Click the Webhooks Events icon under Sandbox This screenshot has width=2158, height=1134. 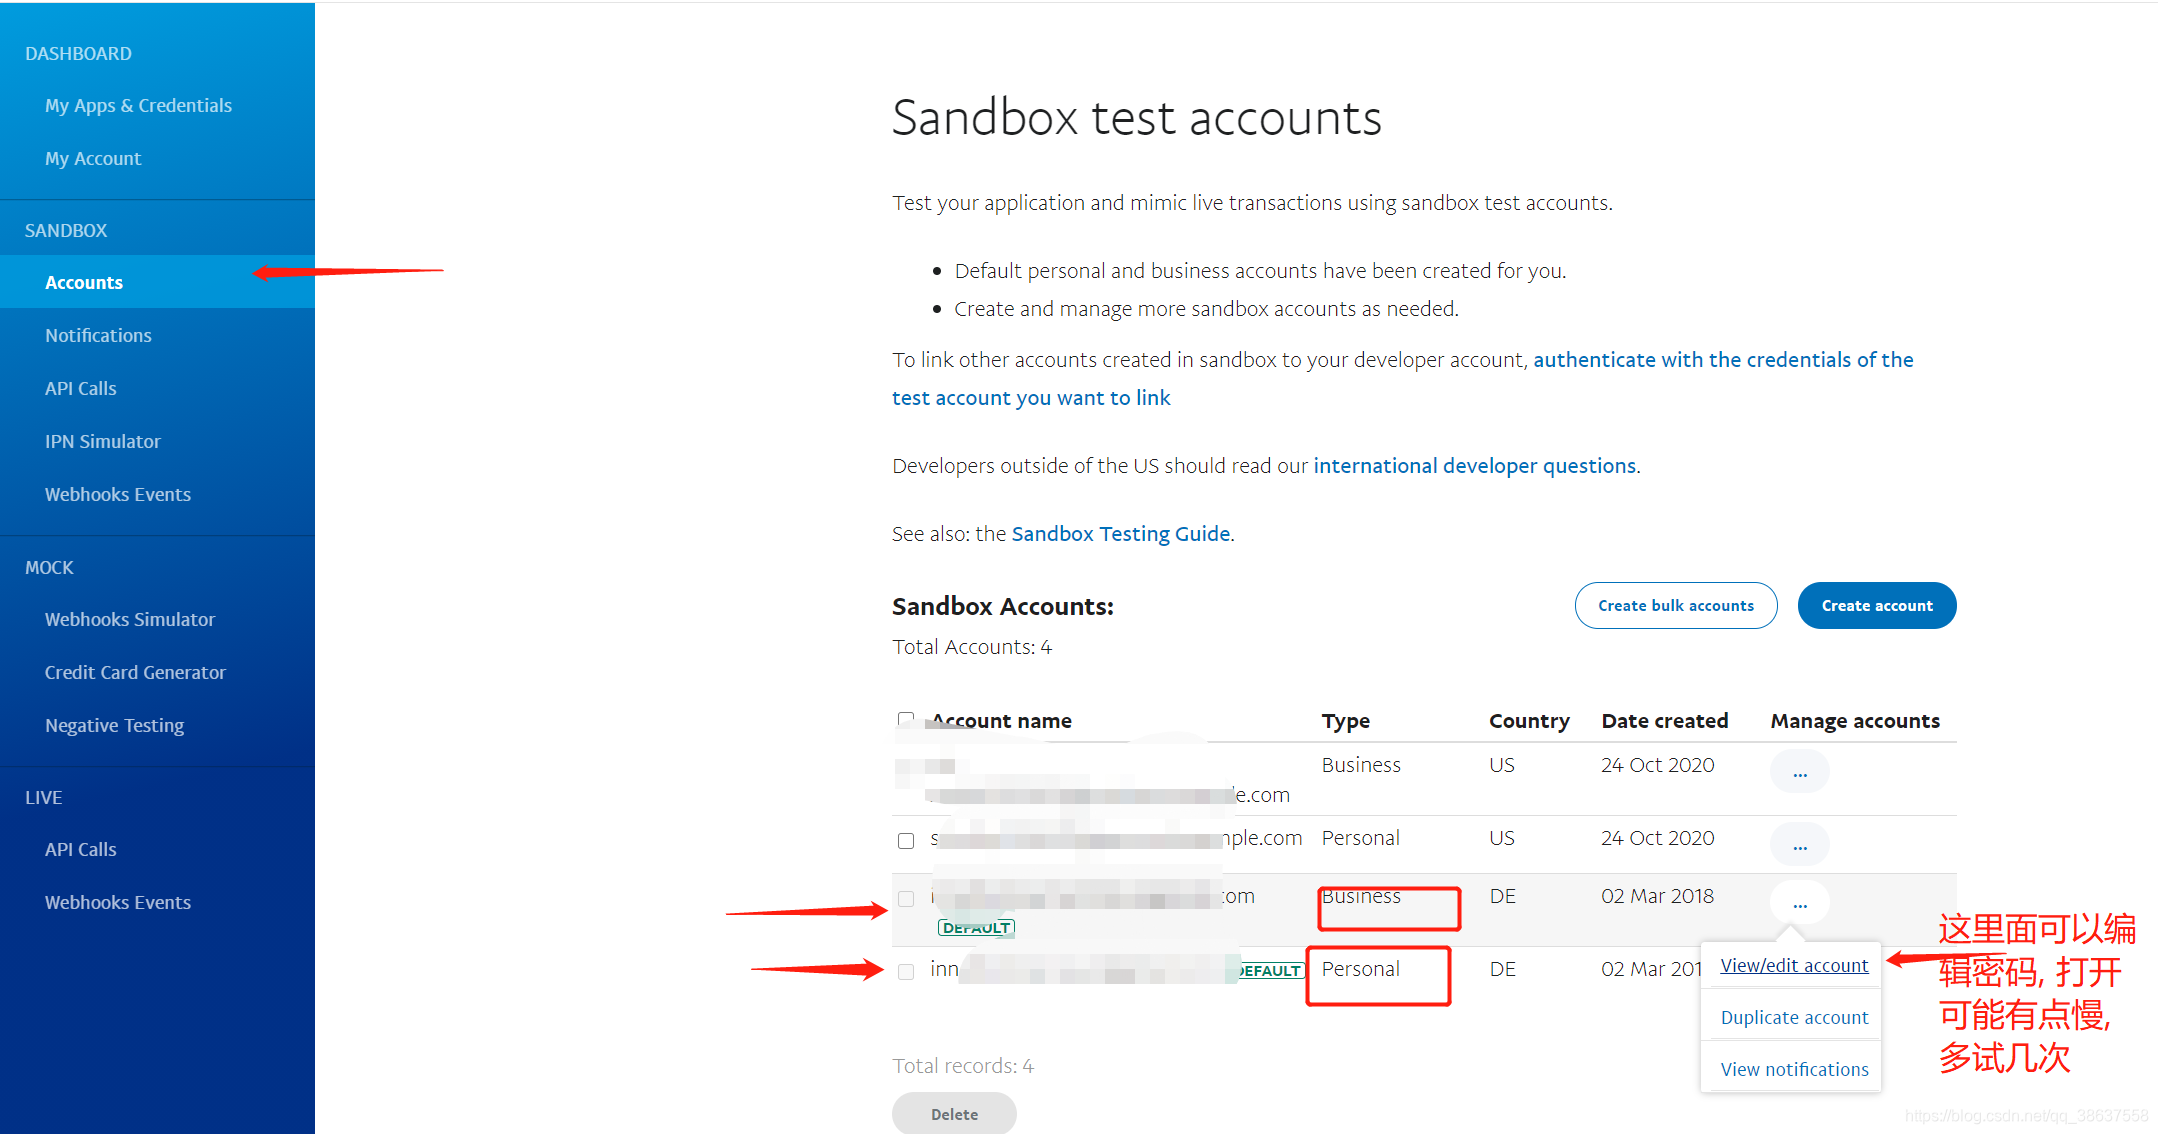(117, 494)
